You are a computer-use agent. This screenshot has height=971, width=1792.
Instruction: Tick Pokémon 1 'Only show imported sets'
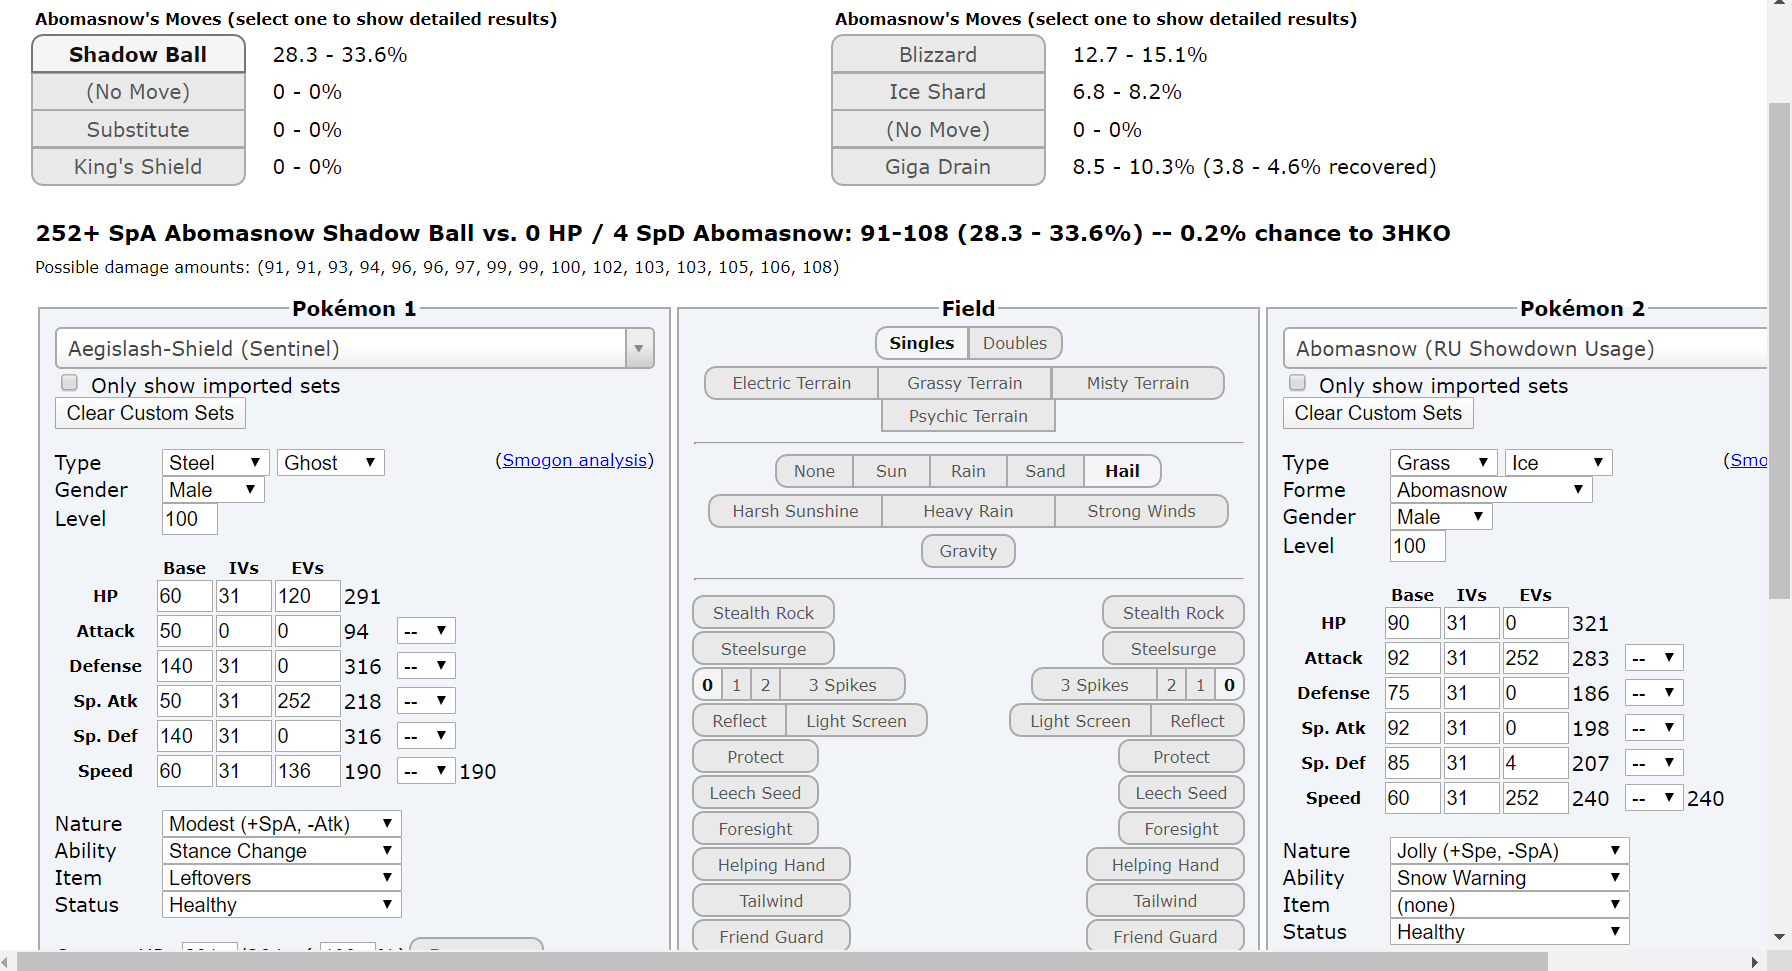coord(69,383)
